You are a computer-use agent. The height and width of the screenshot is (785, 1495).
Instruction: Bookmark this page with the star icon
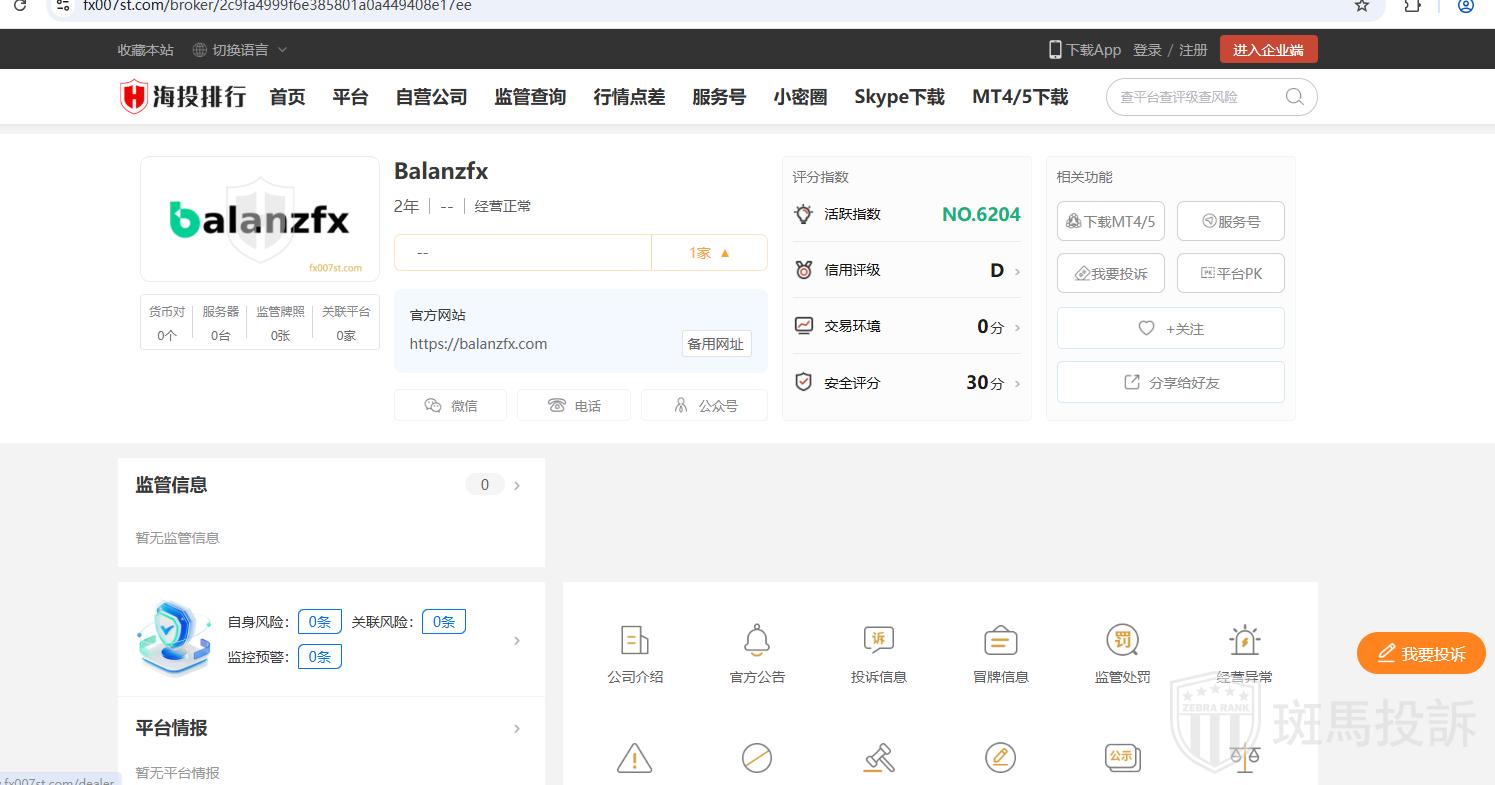click(1361, 6)
